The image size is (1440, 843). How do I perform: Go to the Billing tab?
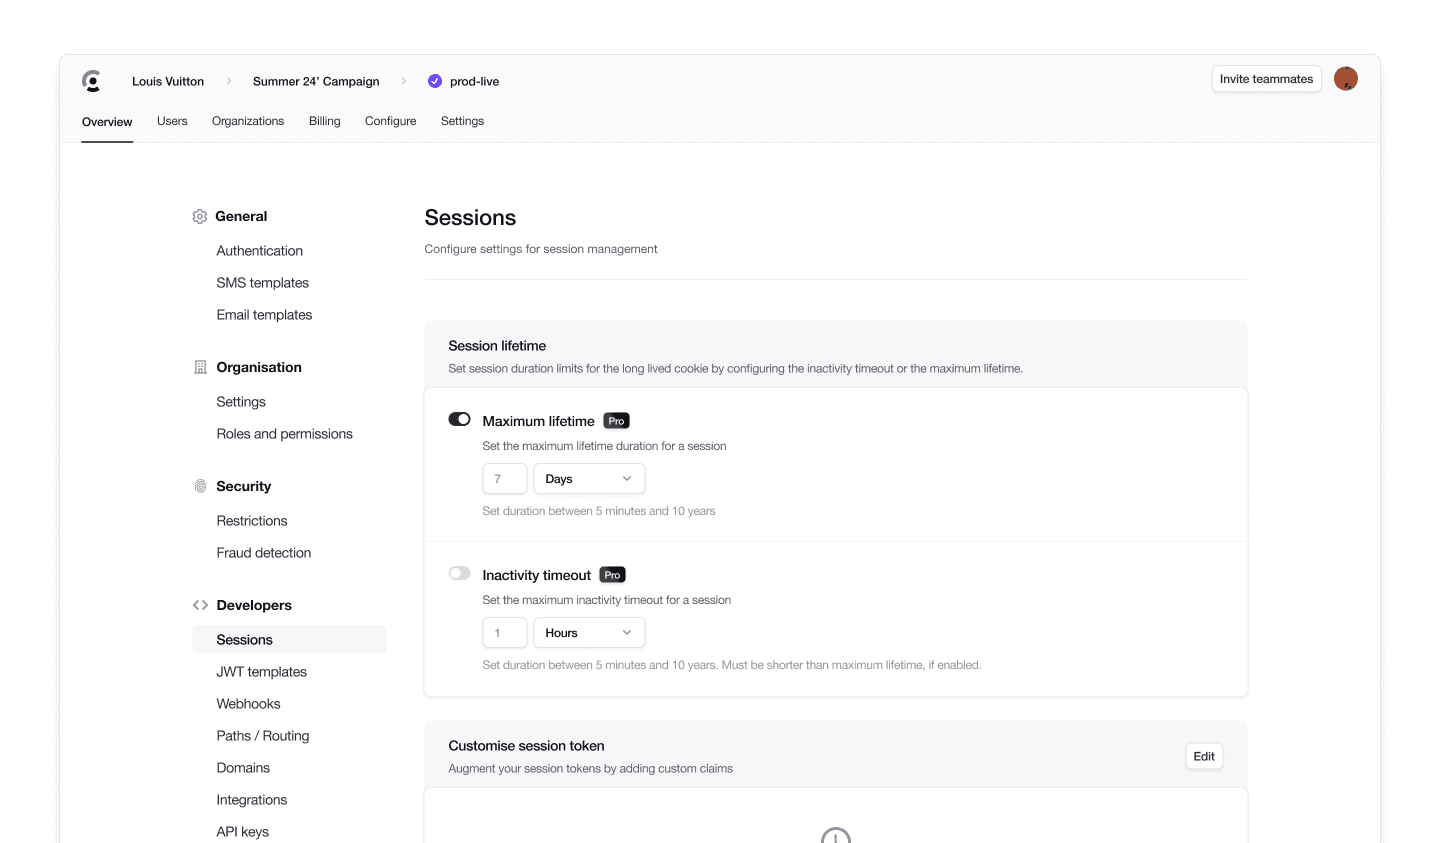pyautogui.click(x=325, y=121)
